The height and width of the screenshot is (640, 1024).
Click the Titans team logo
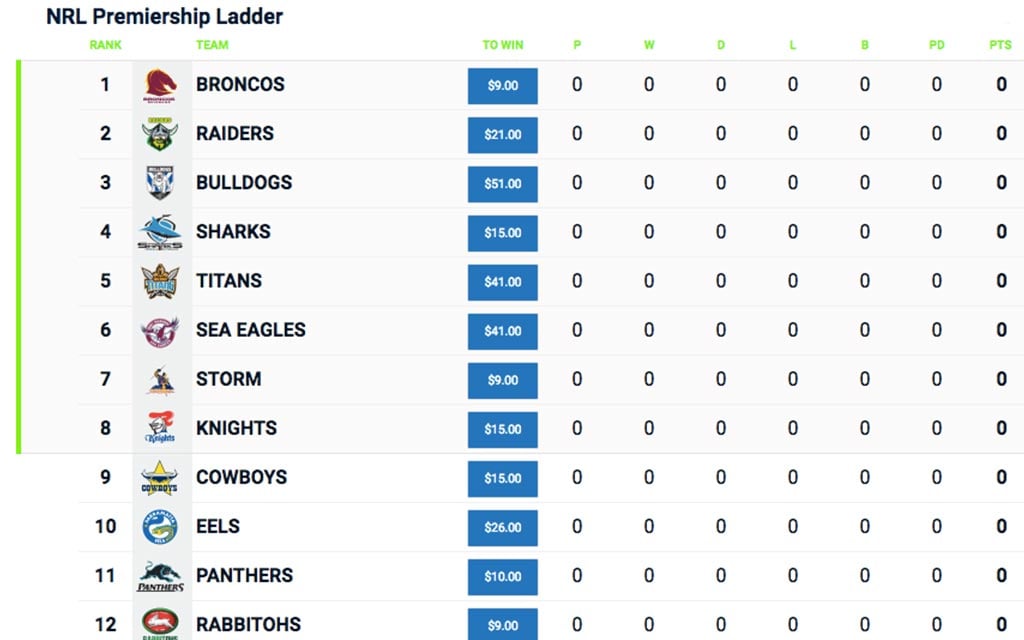pyautogui.click(x=160, y=281)
